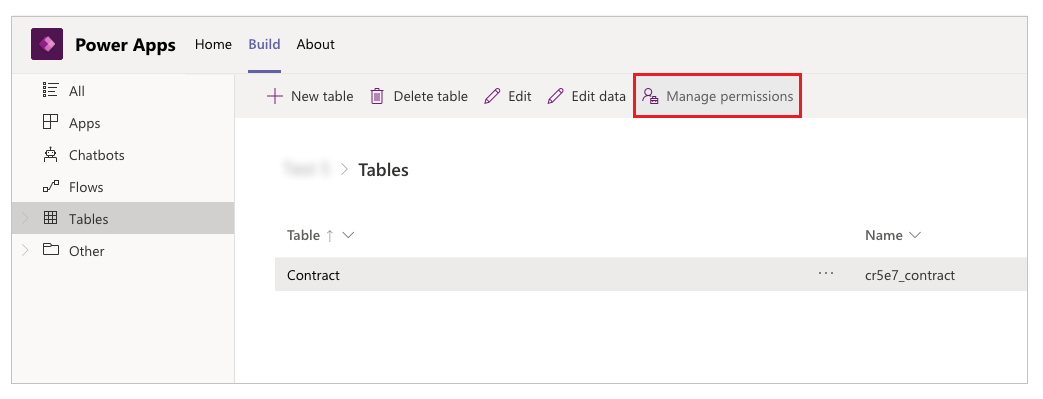Click the cr5e7_contract name cell
The width and height of the screenshot is (1043, 399).
[x=910, y=275]
